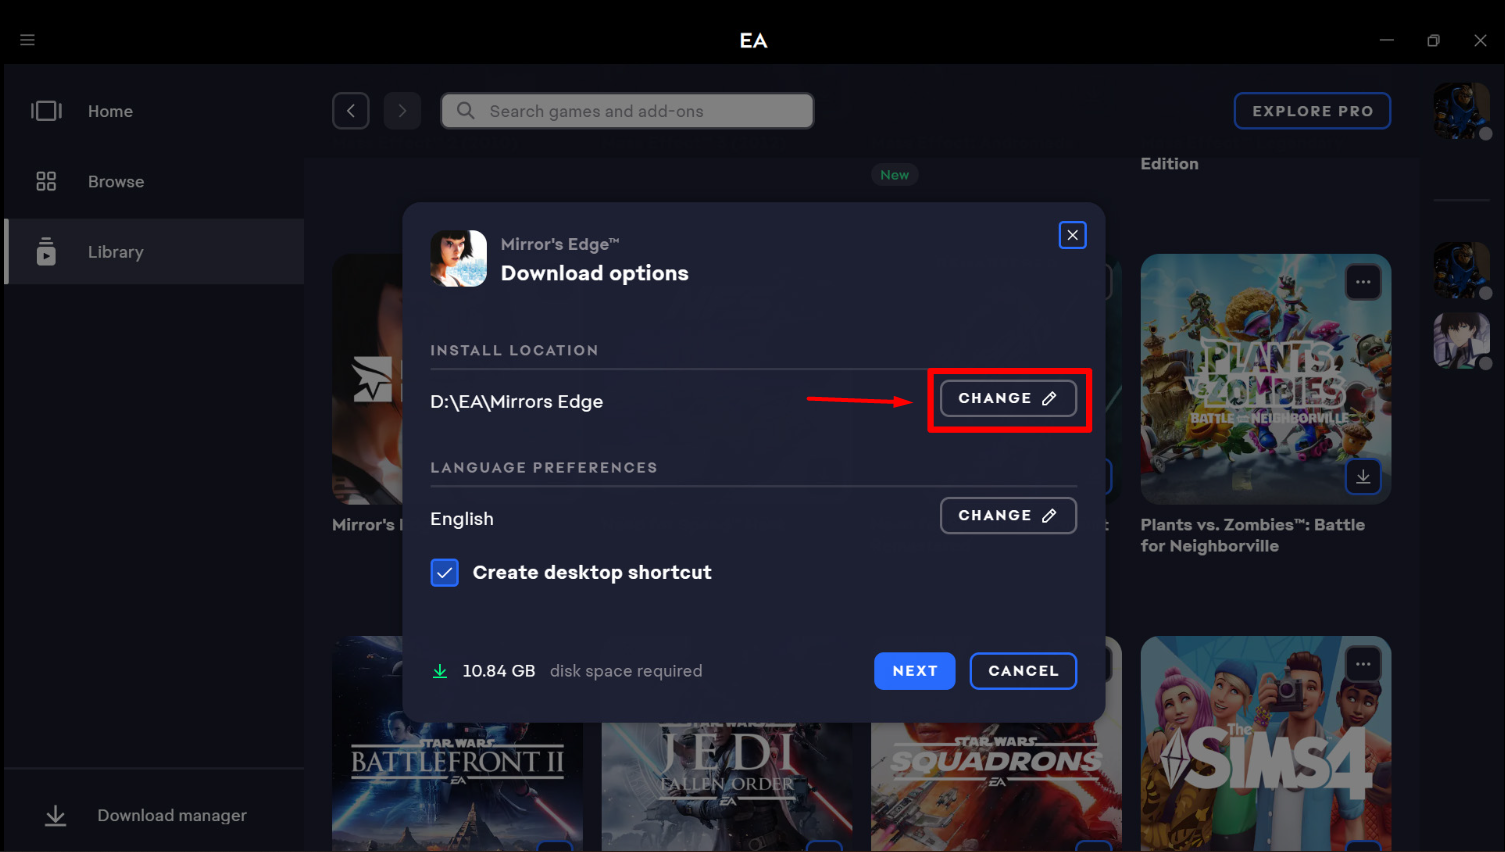Open Plants vs. Zombies options menu
1505x852 pixels.
(x=1363, y=282)
